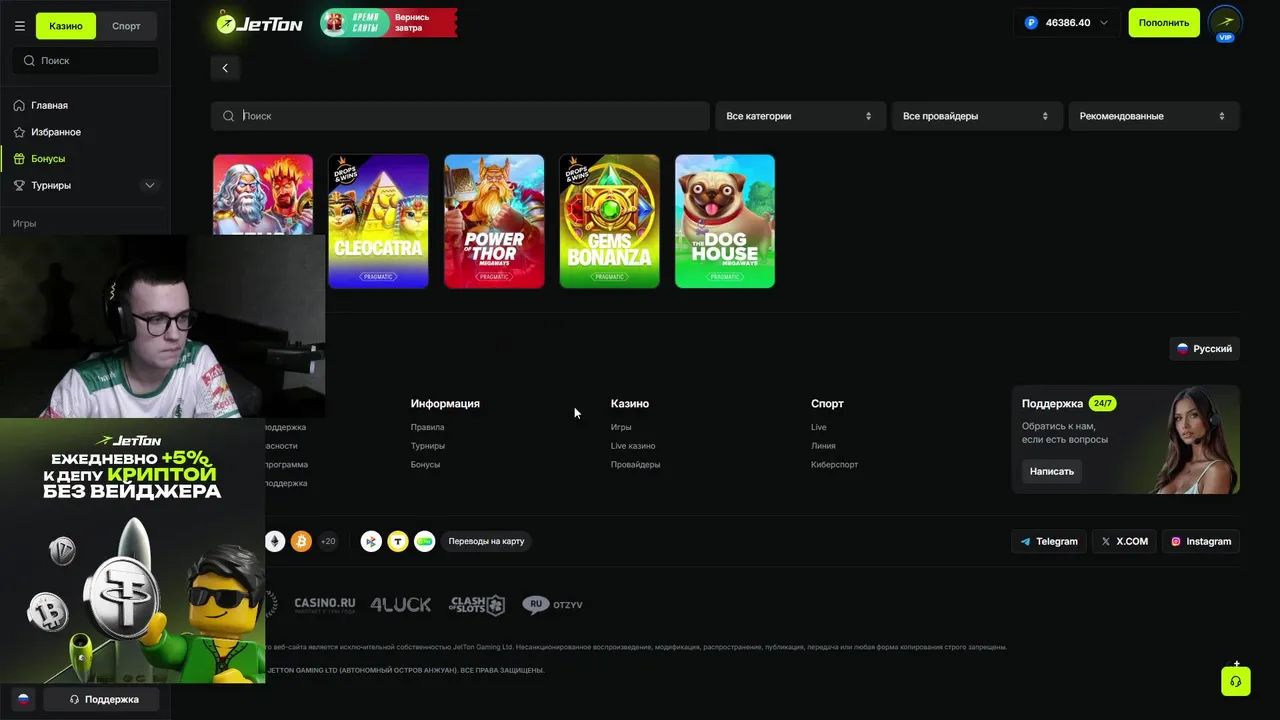Open the Игры footer link

621,427
